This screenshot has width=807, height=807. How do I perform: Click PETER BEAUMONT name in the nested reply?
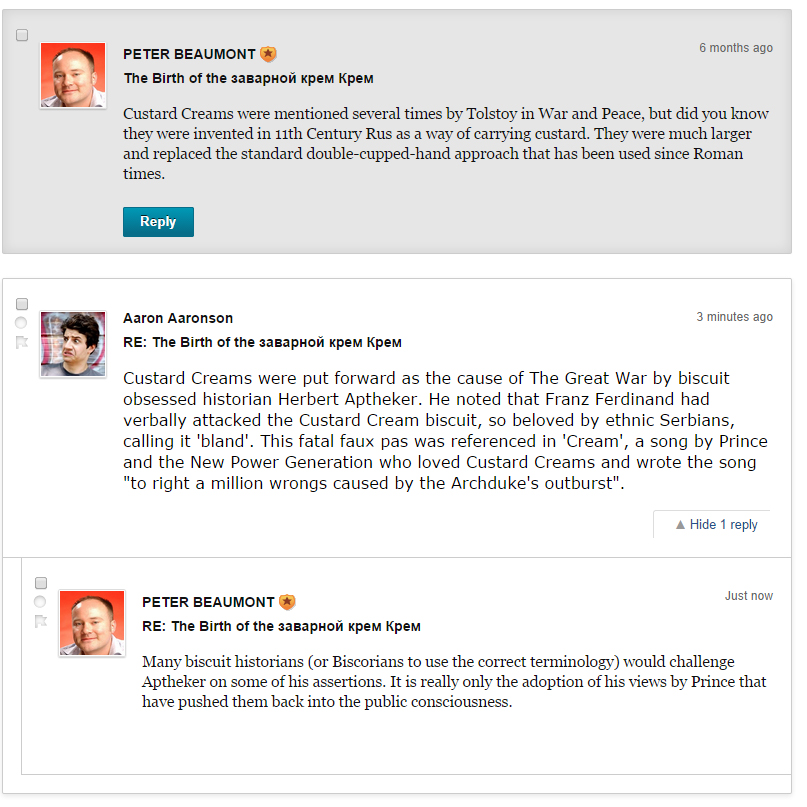coord(208,602)
